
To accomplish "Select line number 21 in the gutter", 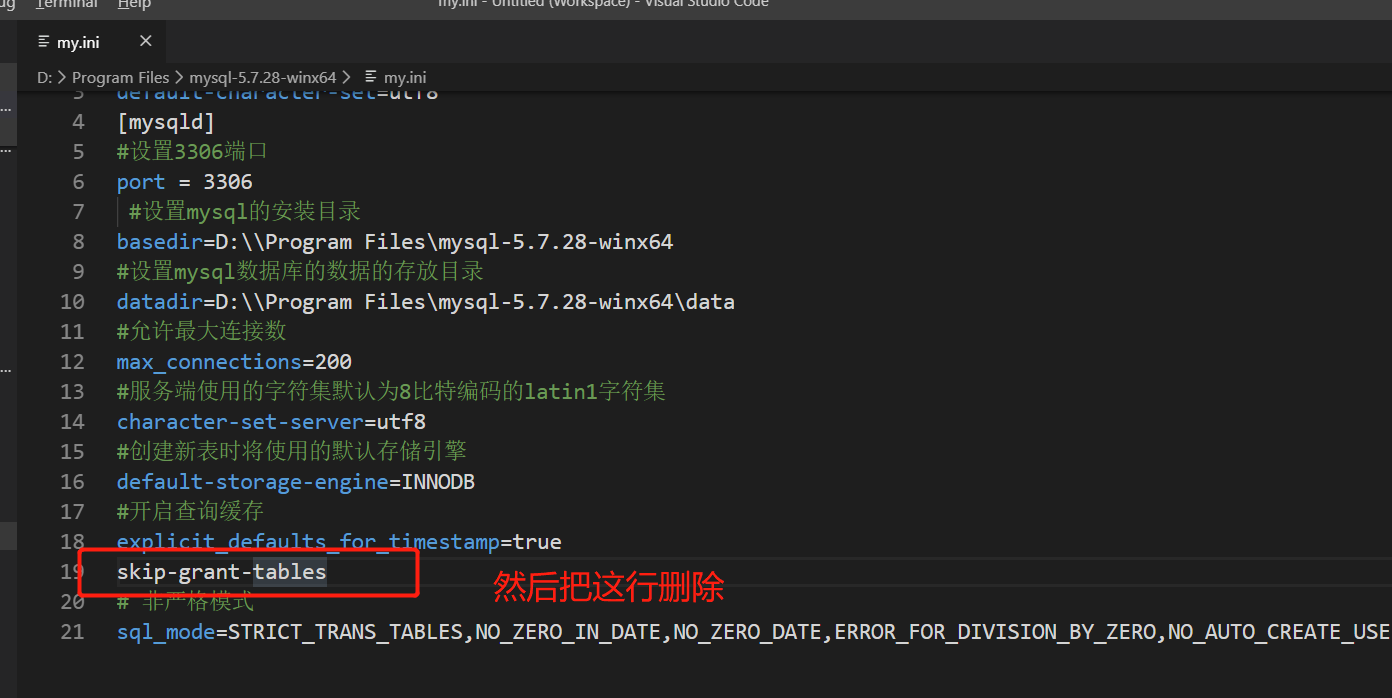I will (x=72, y=632).
